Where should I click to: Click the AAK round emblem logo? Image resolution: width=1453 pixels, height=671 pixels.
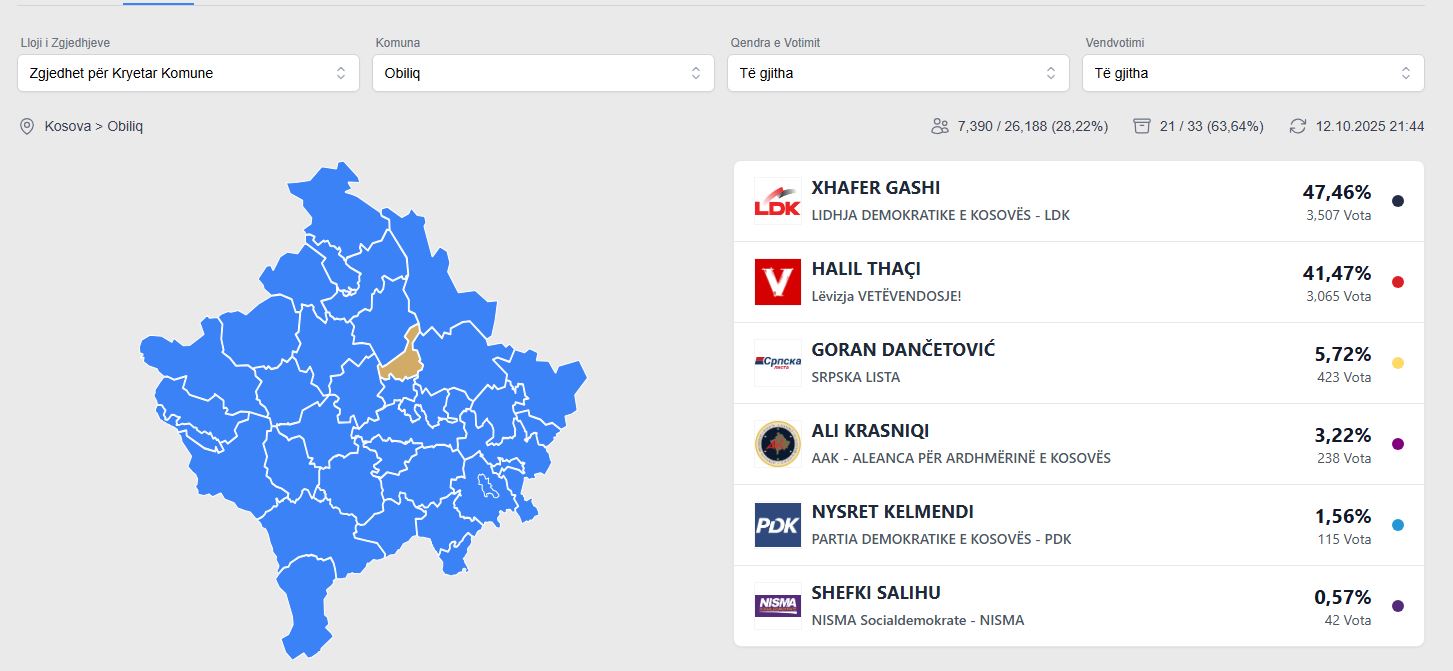coord(777,444)
